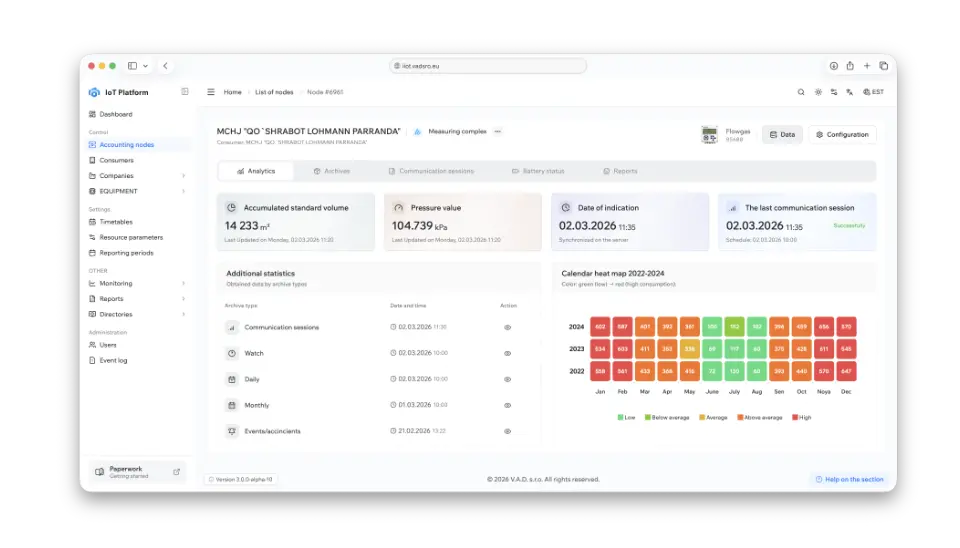Open Reporting periods settings
This screenshot has width=960, height=548.
(121, 253)
